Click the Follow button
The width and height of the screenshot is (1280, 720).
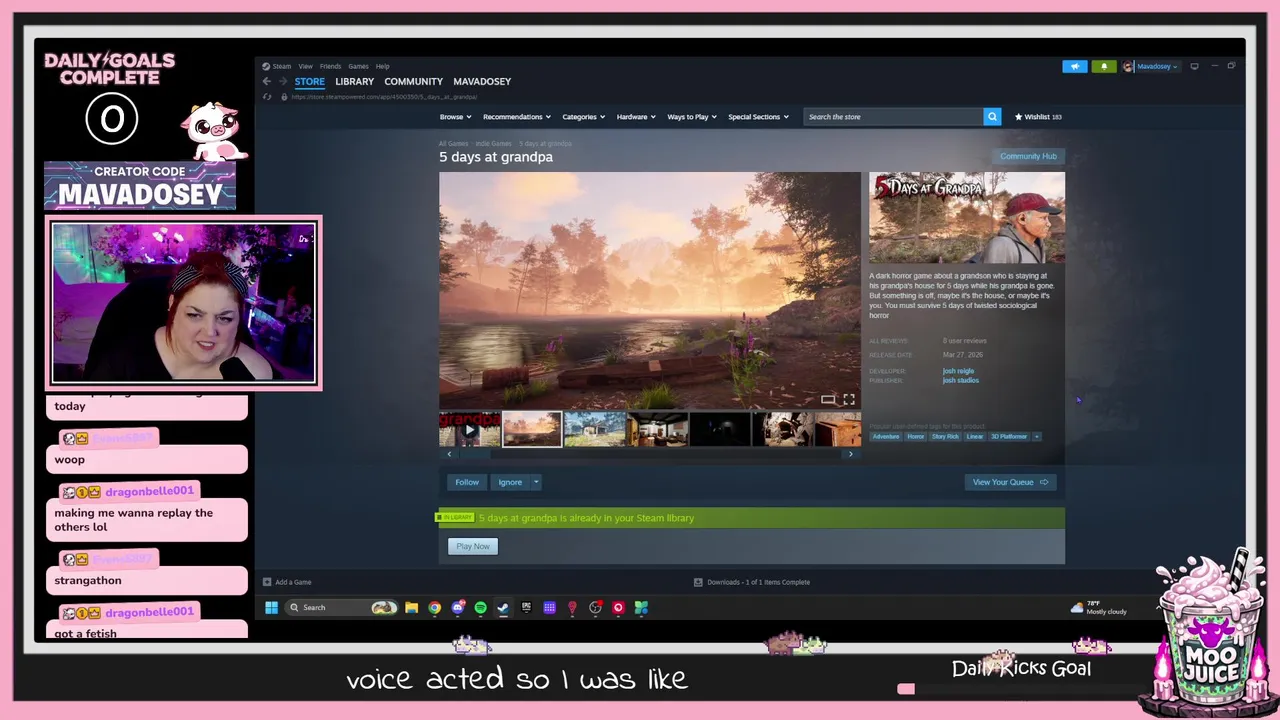[467, 482]
